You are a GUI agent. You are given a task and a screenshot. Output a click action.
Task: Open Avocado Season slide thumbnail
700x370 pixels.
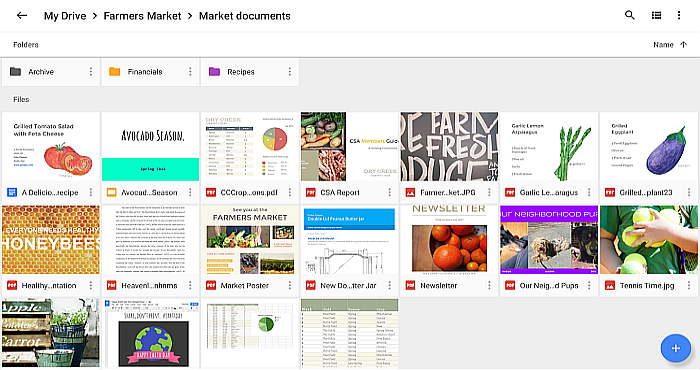pos(150,146)
